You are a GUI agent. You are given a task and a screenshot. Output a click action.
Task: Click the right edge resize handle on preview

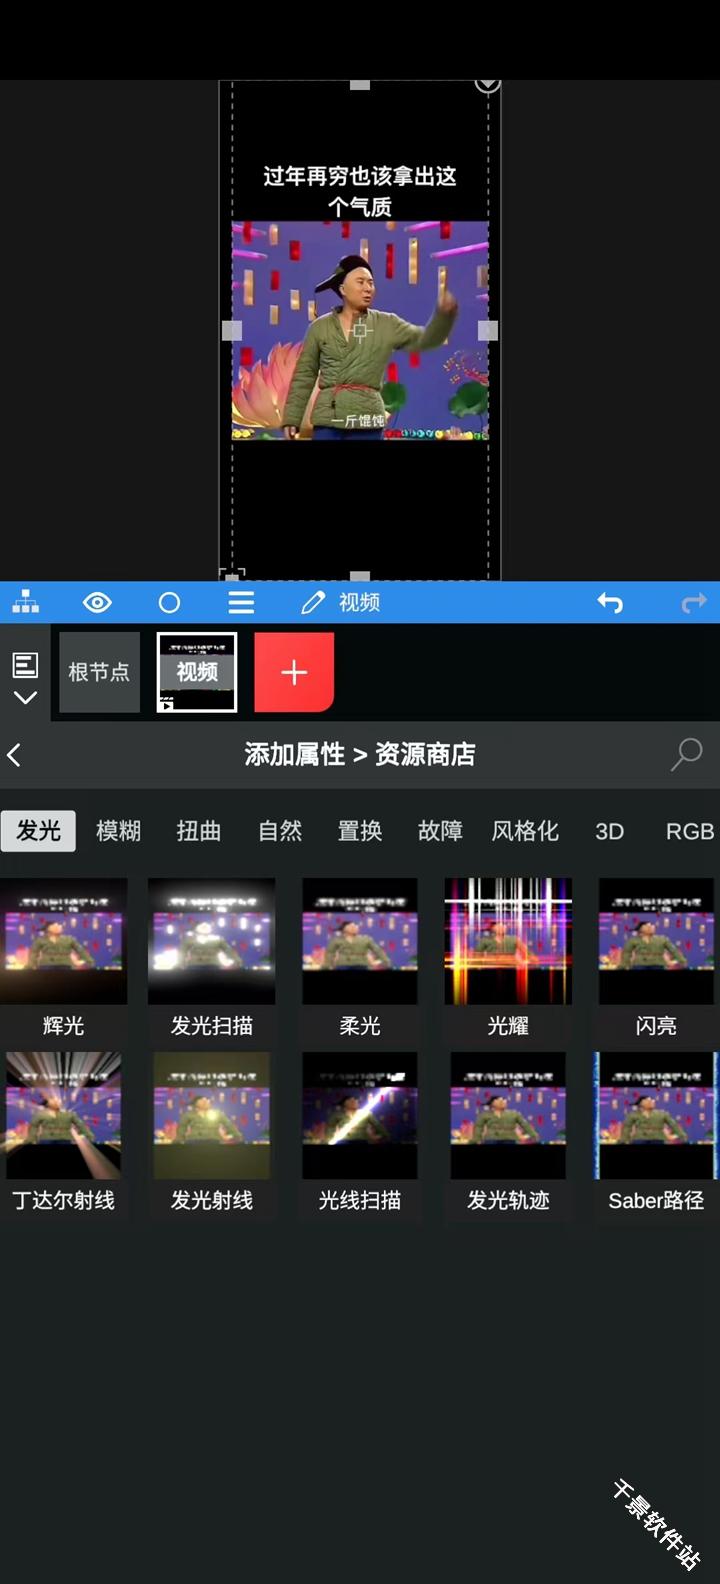488,330
